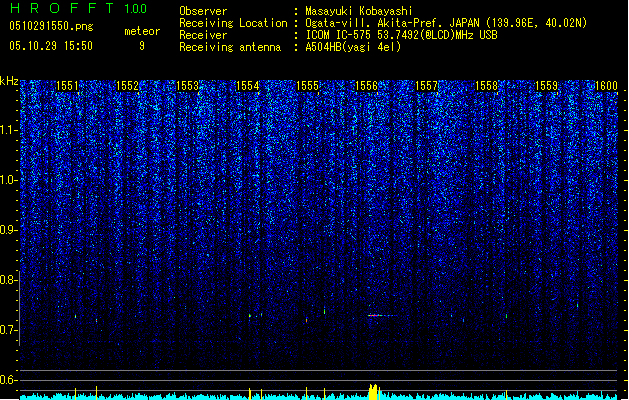Click the HROFFT 1.00 title text

[79, 8]
